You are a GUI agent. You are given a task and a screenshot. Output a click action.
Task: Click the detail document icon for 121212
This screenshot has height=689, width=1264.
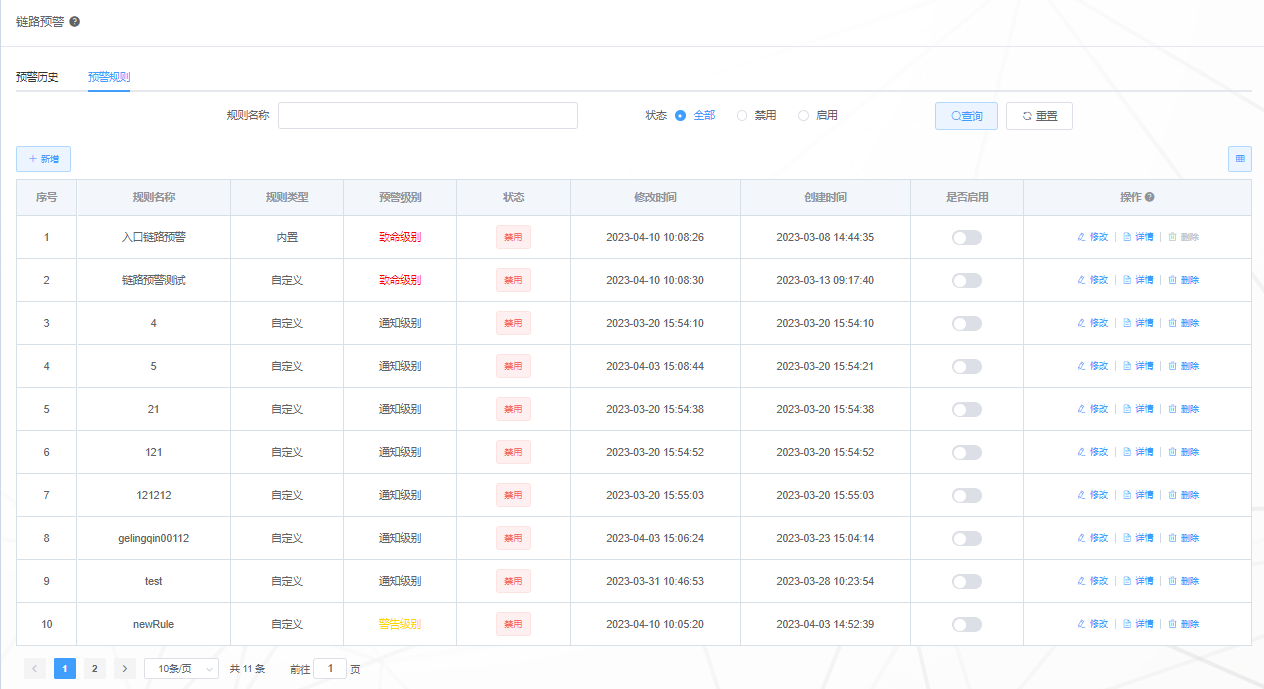pyautogui.click(x=1127, y=495)
